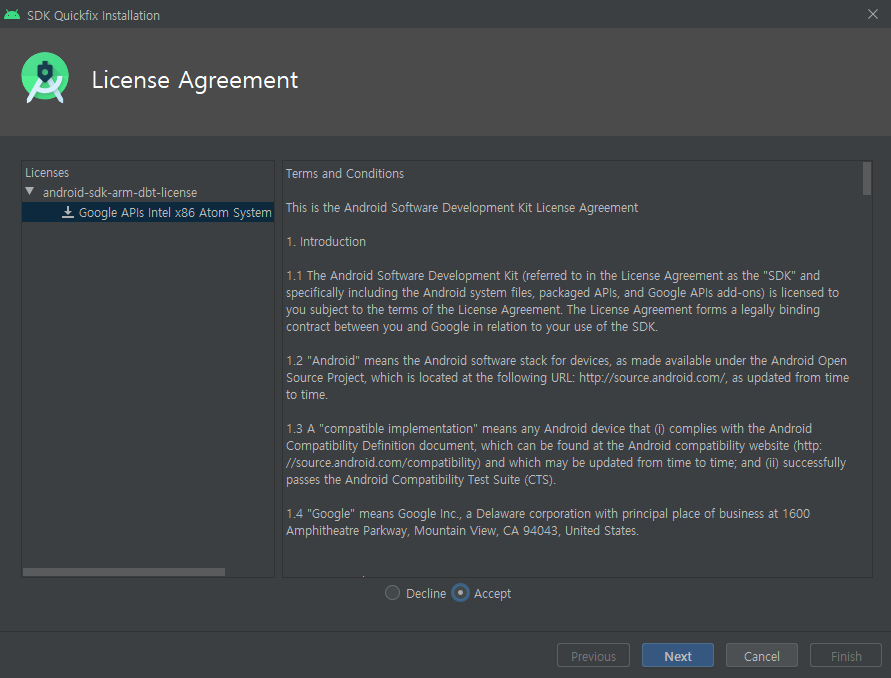
Task: Click the Licenses header label
Action: click(47, 172)
